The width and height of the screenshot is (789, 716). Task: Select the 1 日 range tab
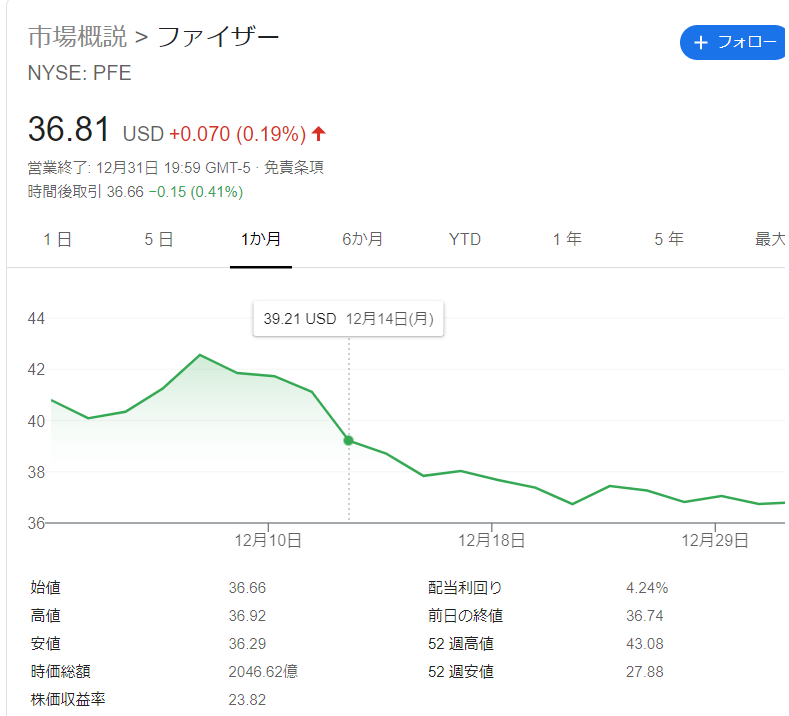[x=57, y=240]
